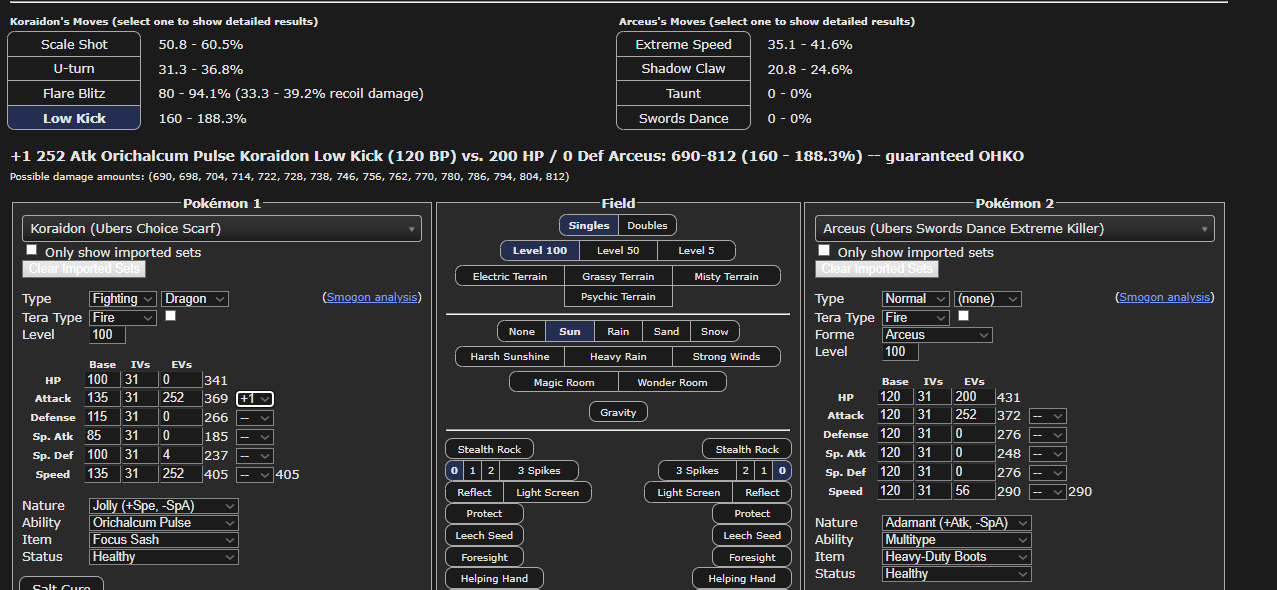Select Arceus's Swords Dance move

pos(683,118)
